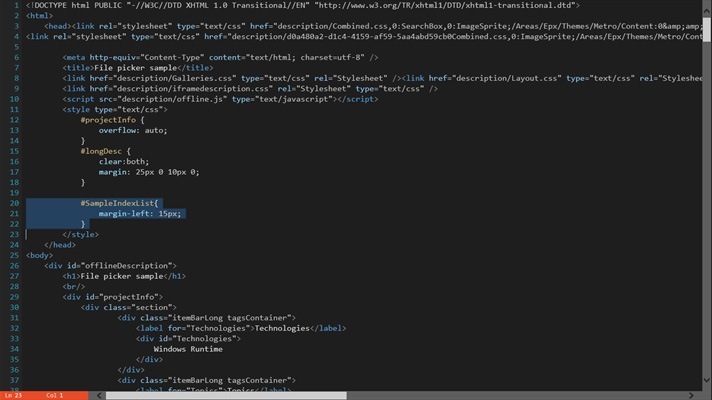Viewport: 712px width, 400px height.
Task: Click the '#projectInfo' CSS selector
Action: pyautogui.click(x=108, y=120)
